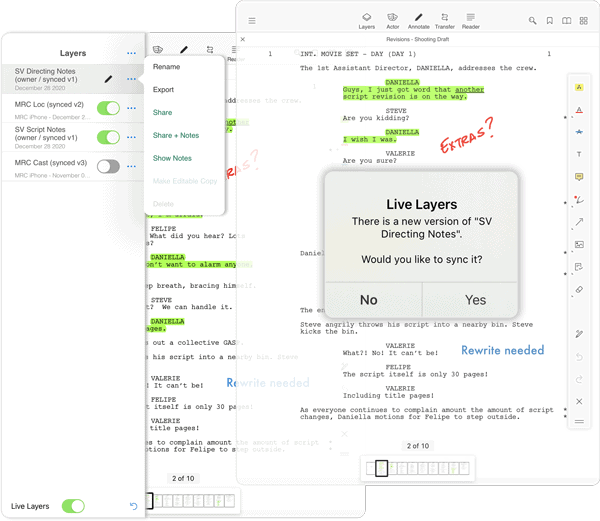600x521 pixels.
Task: Click the pencil settings icon below the eraser
Action: coord(579,334)
